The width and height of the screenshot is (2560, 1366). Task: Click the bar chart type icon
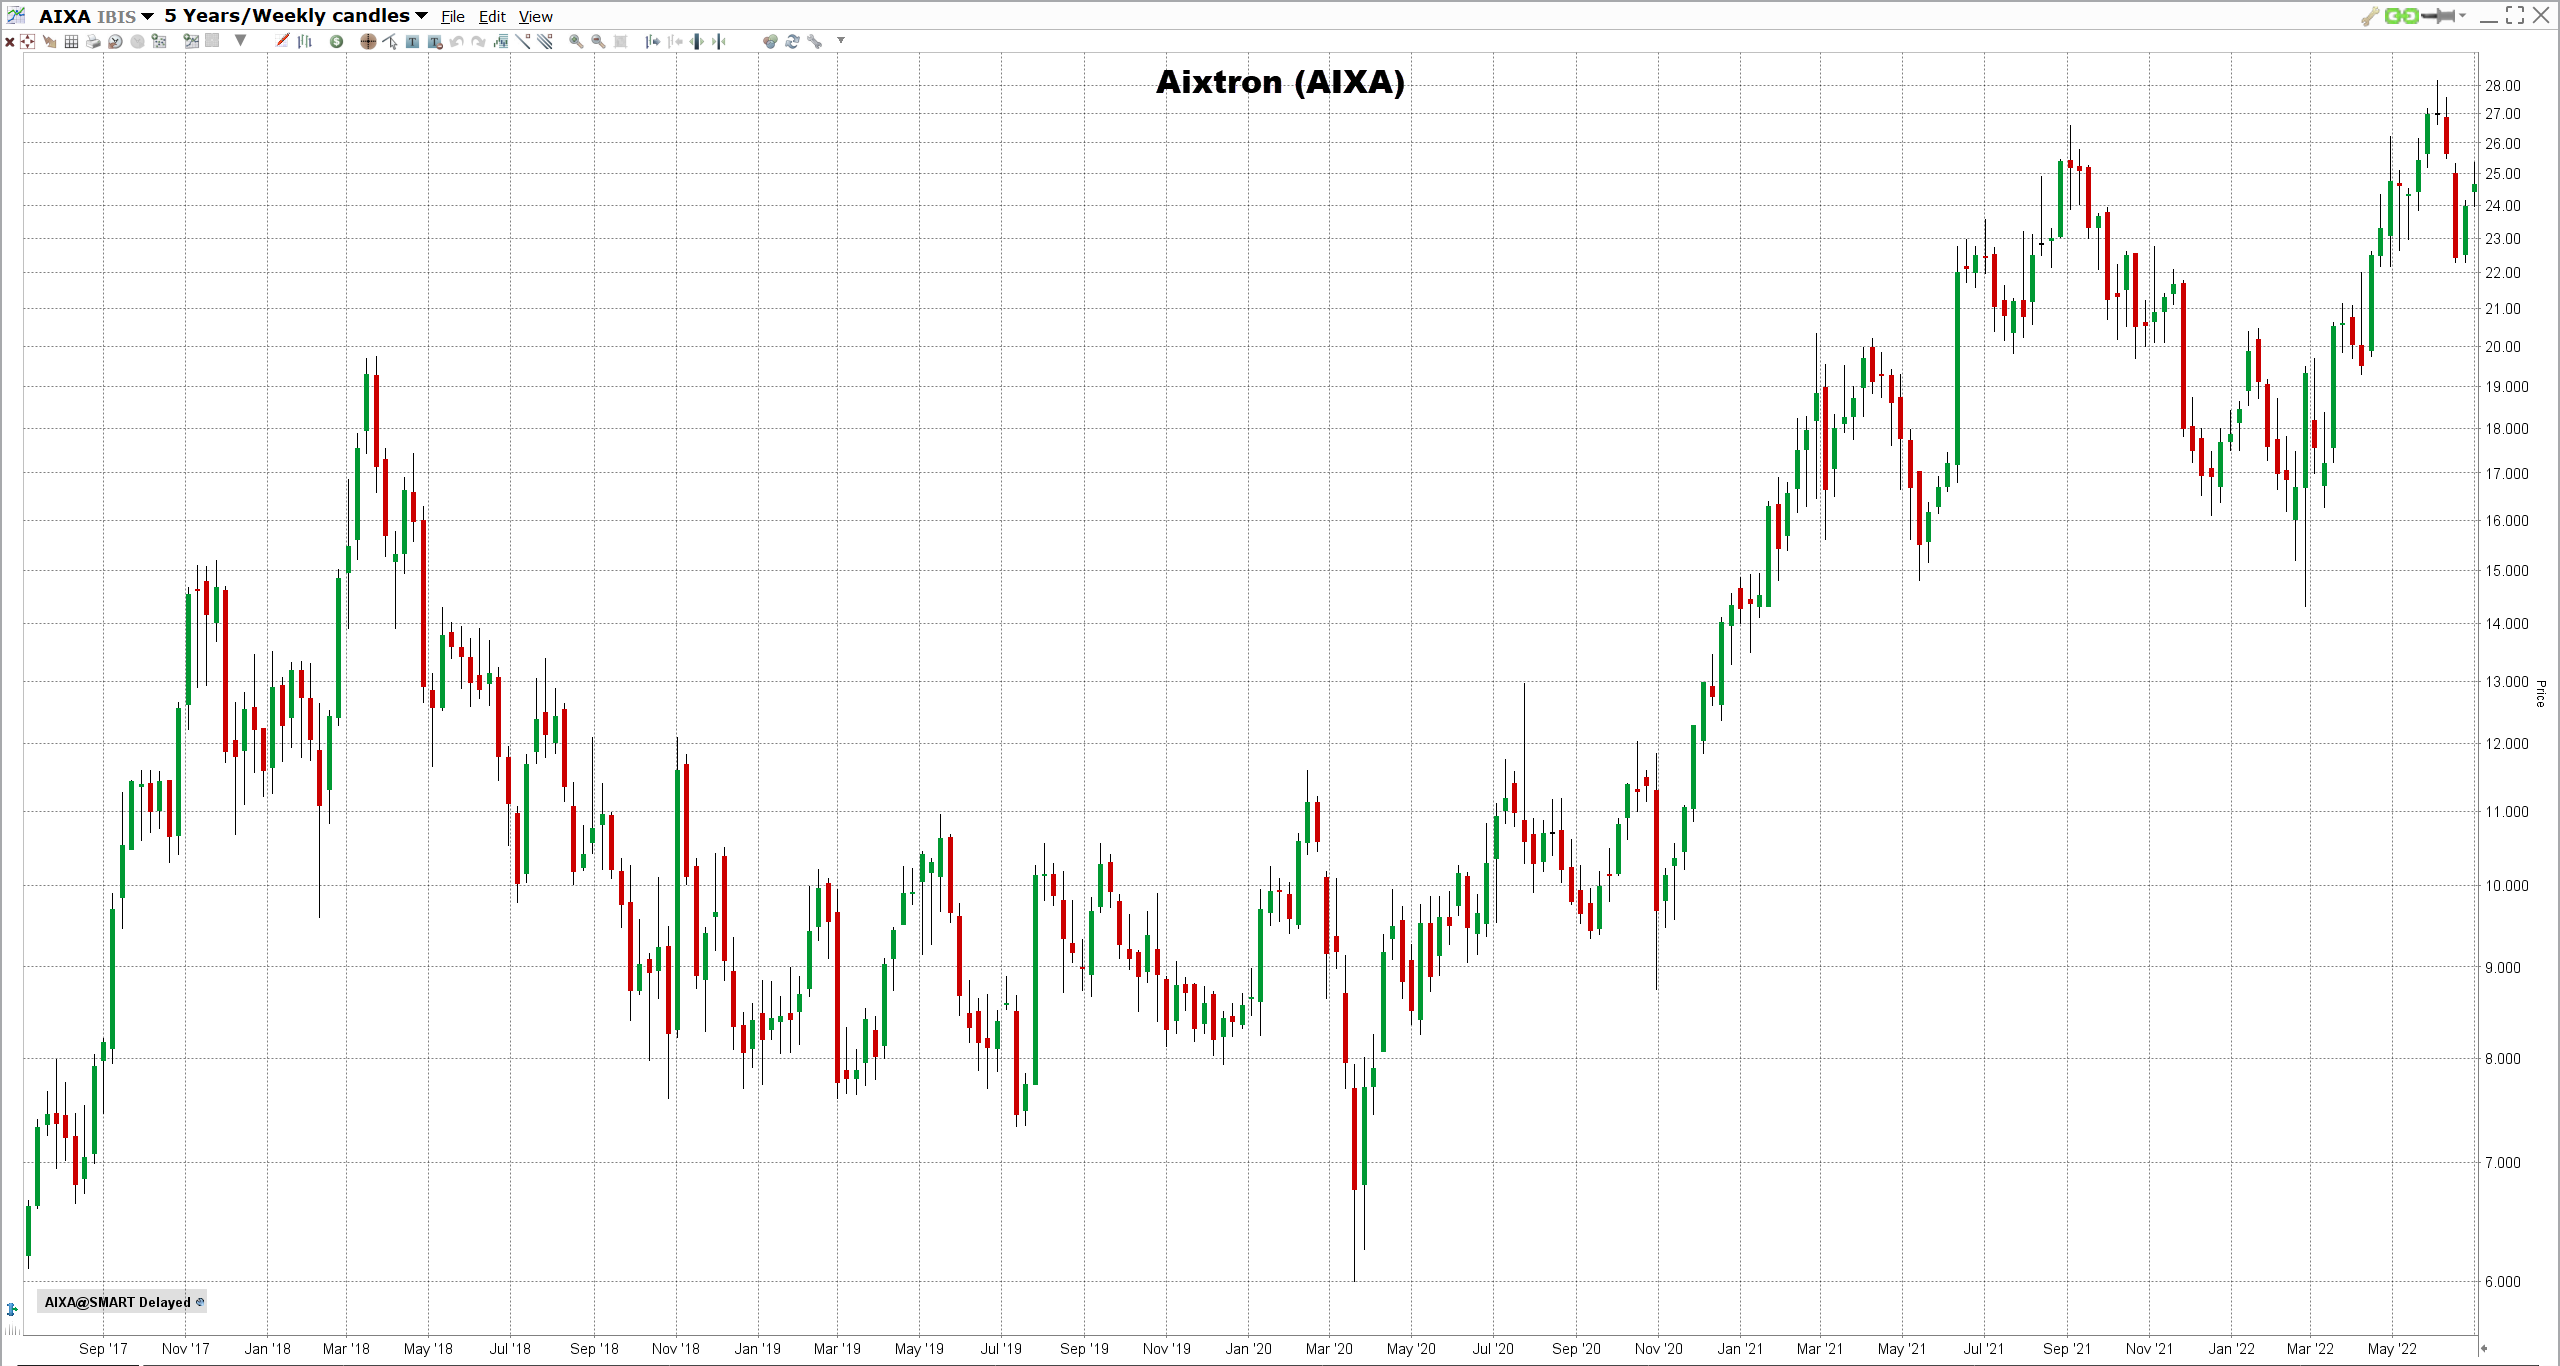coord(305,41)
